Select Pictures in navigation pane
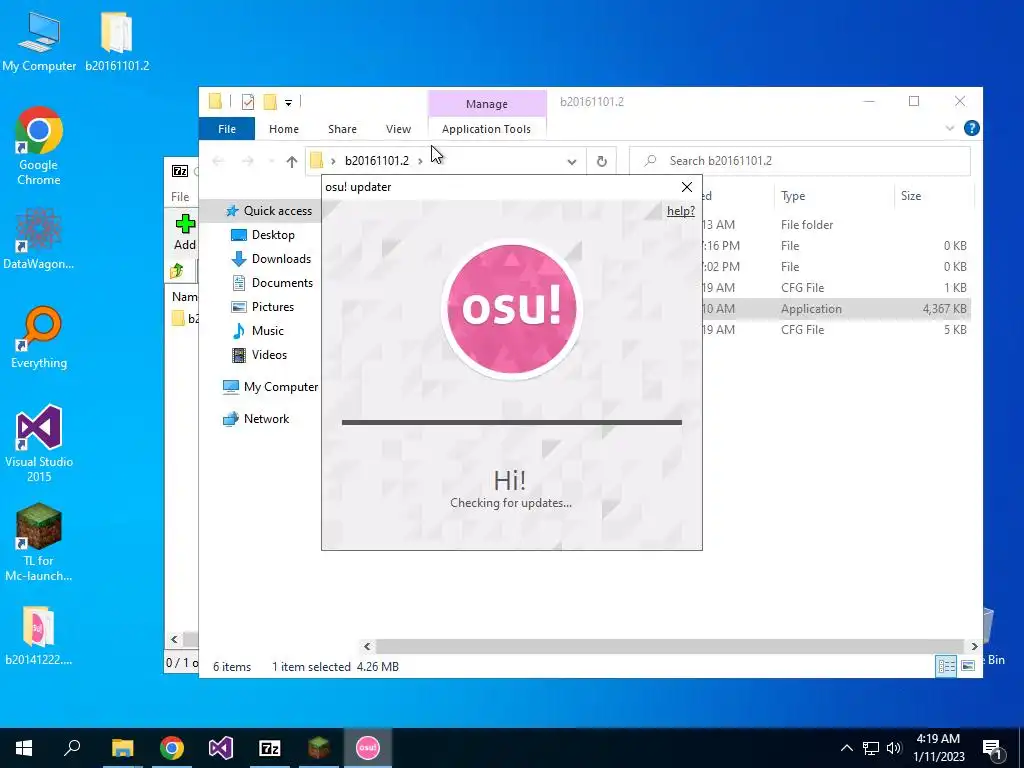 [x=272, y=307]
